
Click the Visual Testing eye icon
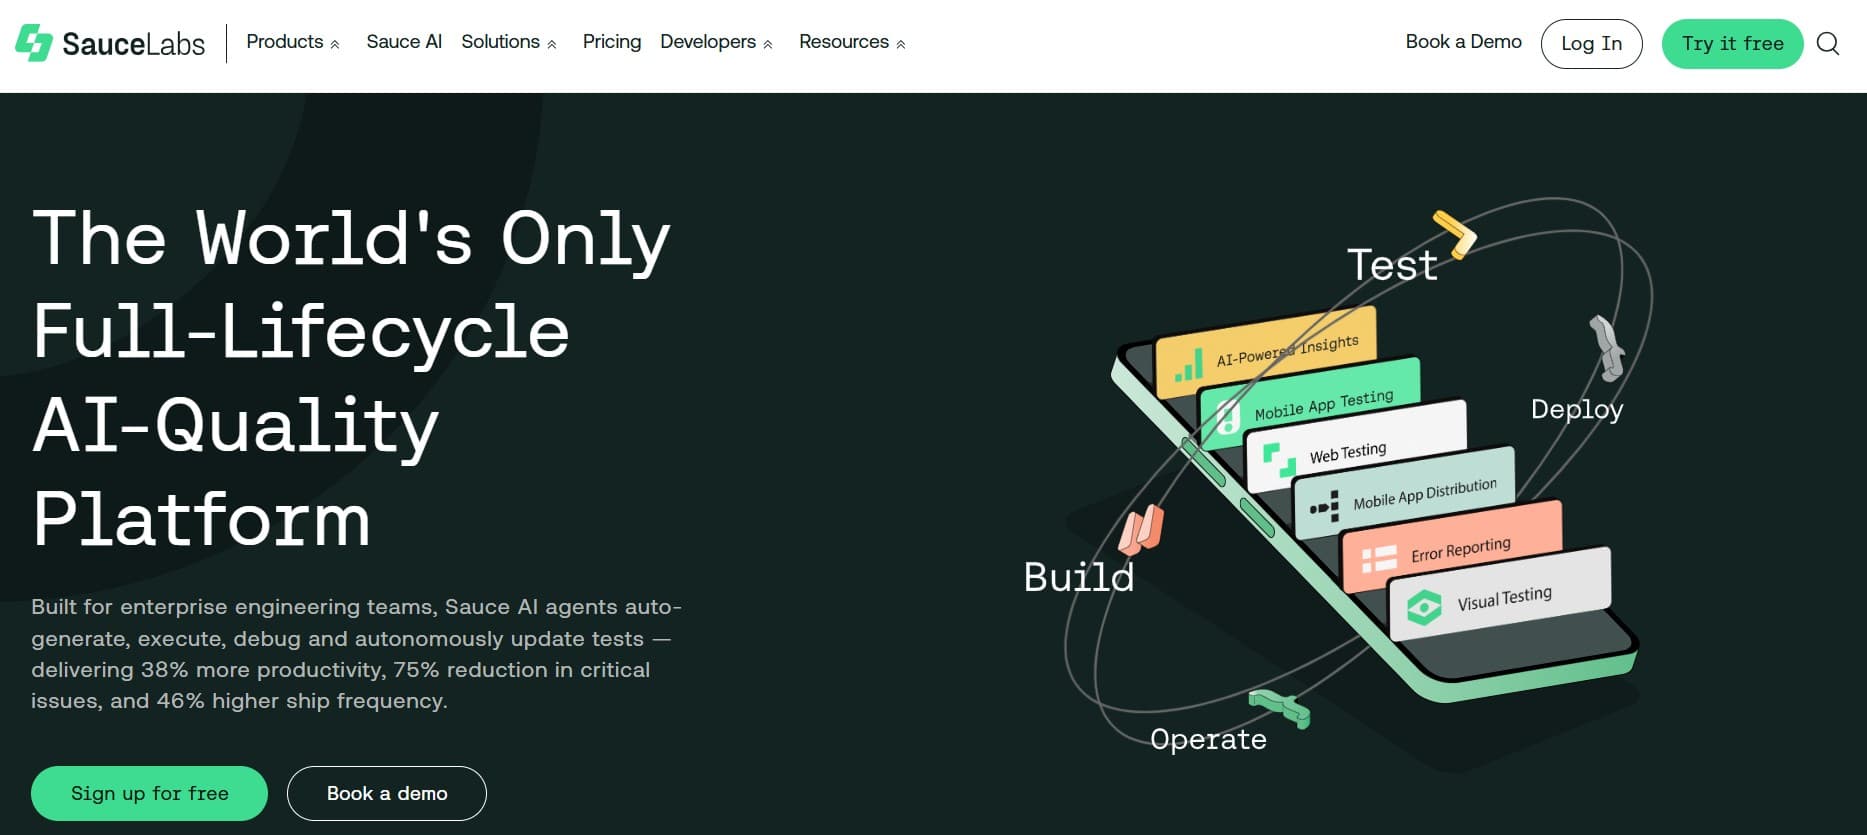1424,607
